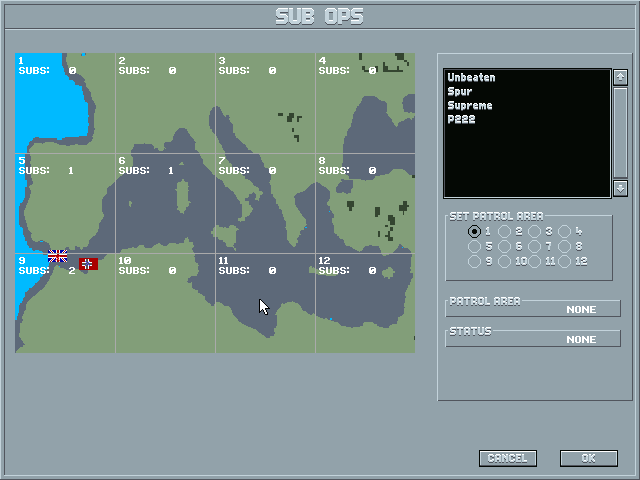640x480 pixels.
Task: Select patrol area 6 radio button
Action: [504, 247]
